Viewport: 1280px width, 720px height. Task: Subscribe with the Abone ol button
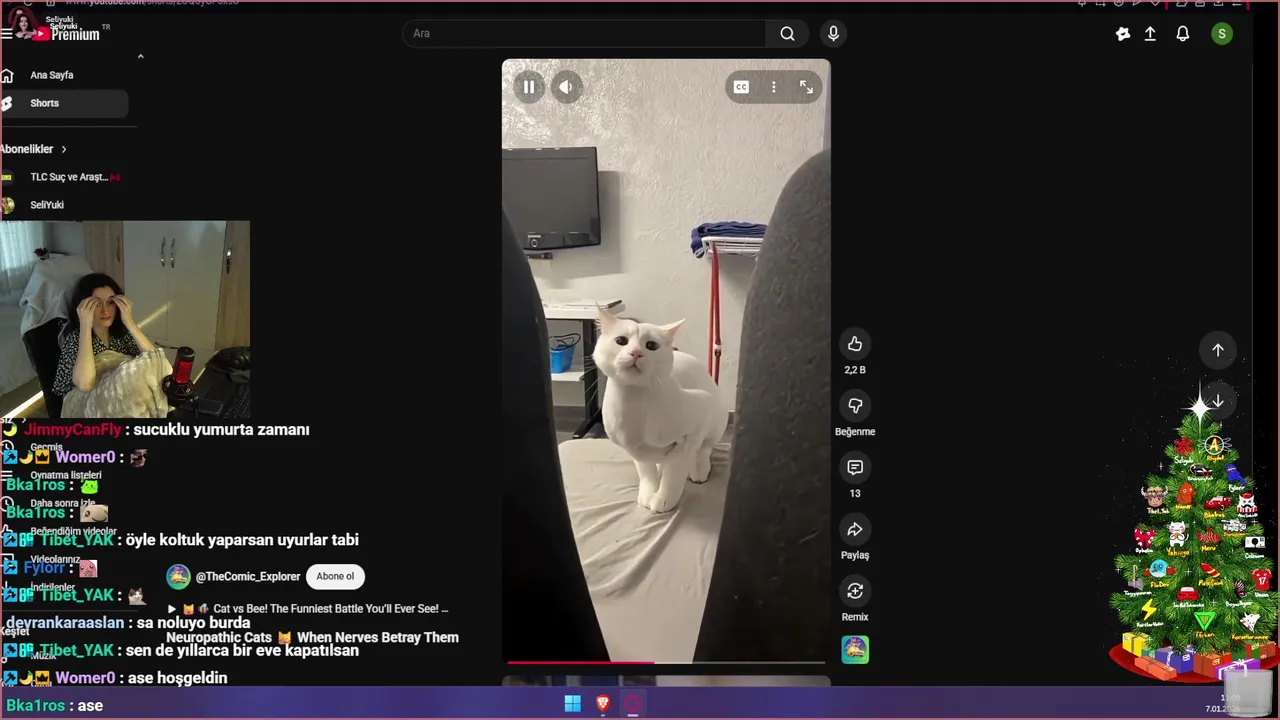pos(335,576)
